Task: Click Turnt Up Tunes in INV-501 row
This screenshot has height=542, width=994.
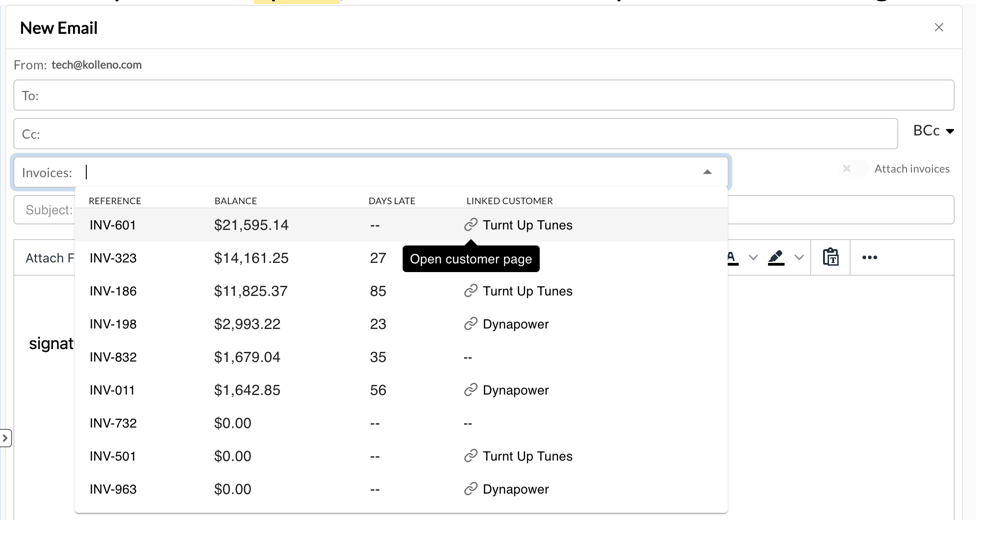Action: point(527,456)
